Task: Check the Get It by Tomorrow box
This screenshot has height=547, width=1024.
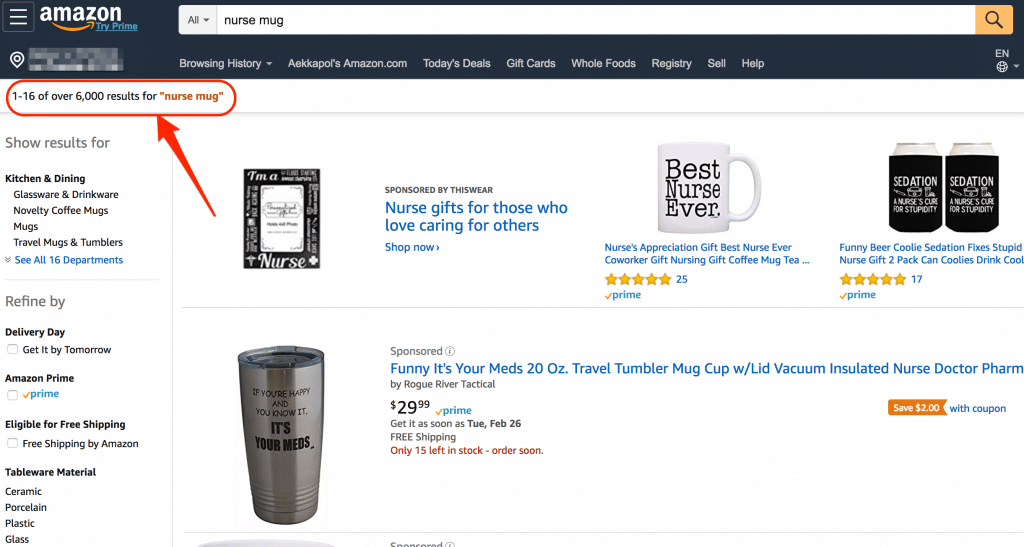Action: click(x=12, y=349)
